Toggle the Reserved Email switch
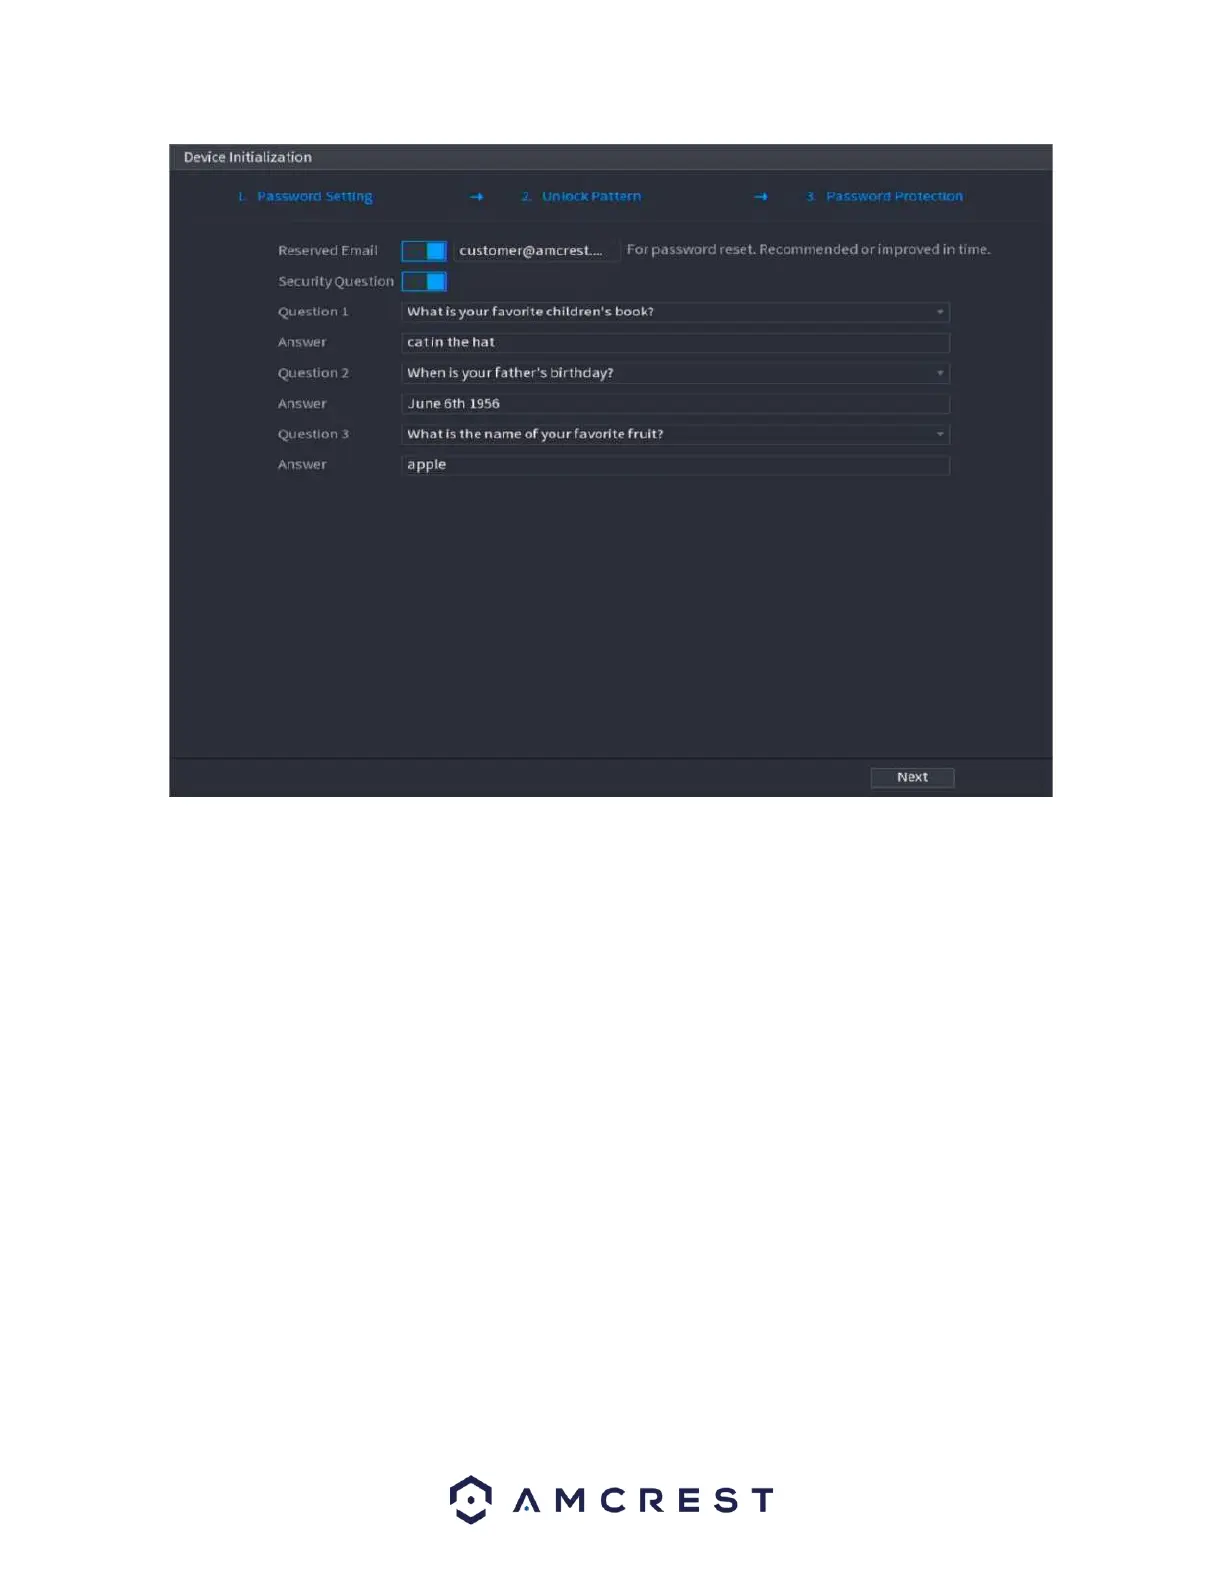This screenshot has height=1584, width=1224. [423, 251]
